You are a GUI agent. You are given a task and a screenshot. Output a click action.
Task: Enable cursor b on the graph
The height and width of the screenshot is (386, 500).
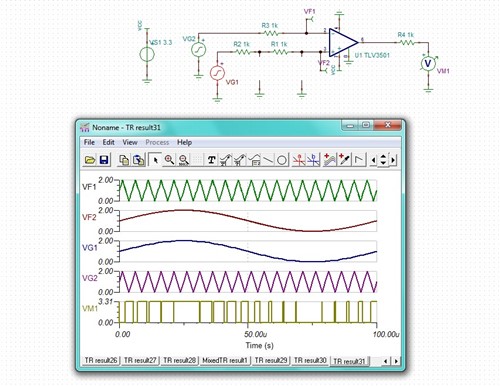point(313,160)
